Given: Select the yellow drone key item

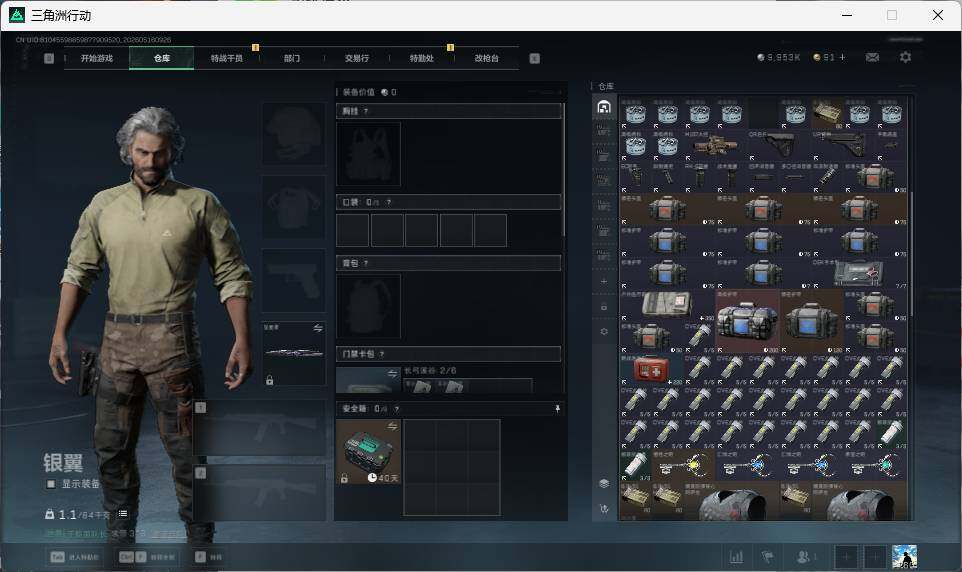Looking at the screenshot, I should pos(683,466).
